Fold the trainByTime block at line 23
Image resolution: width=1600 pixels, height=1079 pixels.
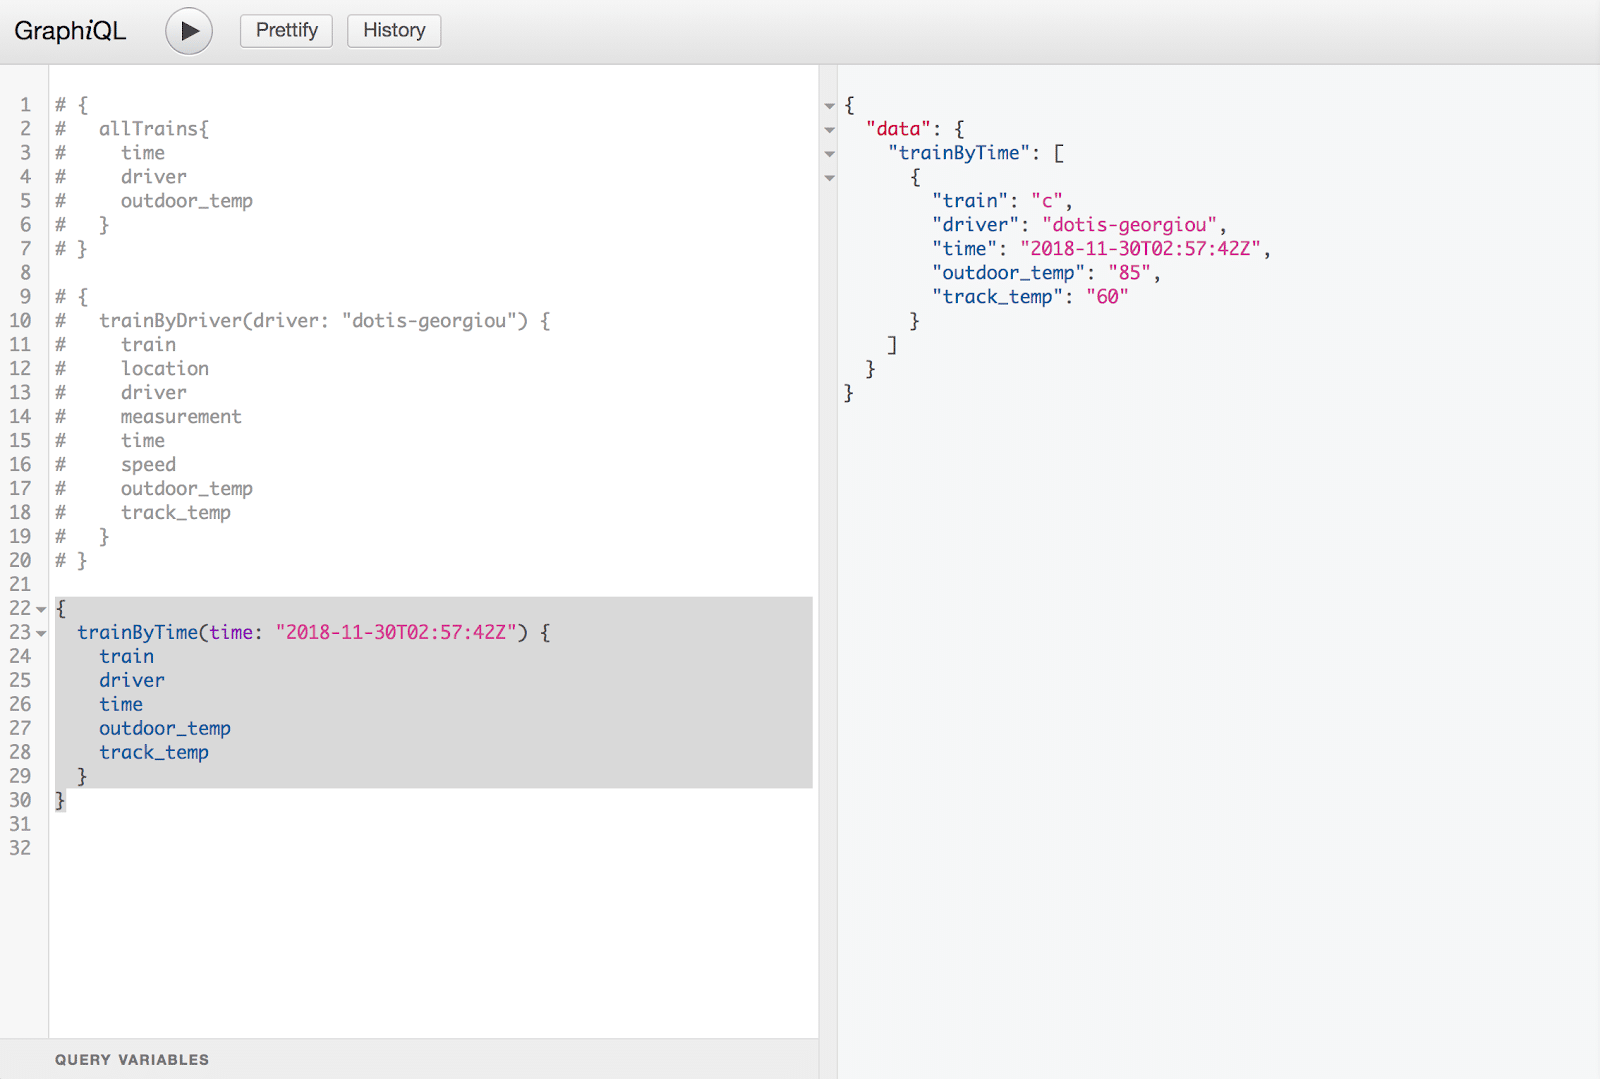point(41,633)
